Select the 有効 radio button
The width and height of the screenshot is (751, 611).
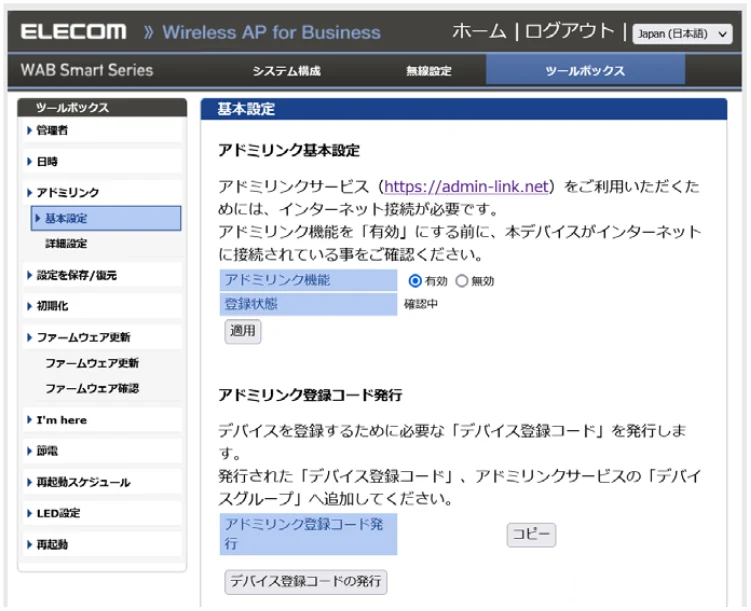pos(415,281)
